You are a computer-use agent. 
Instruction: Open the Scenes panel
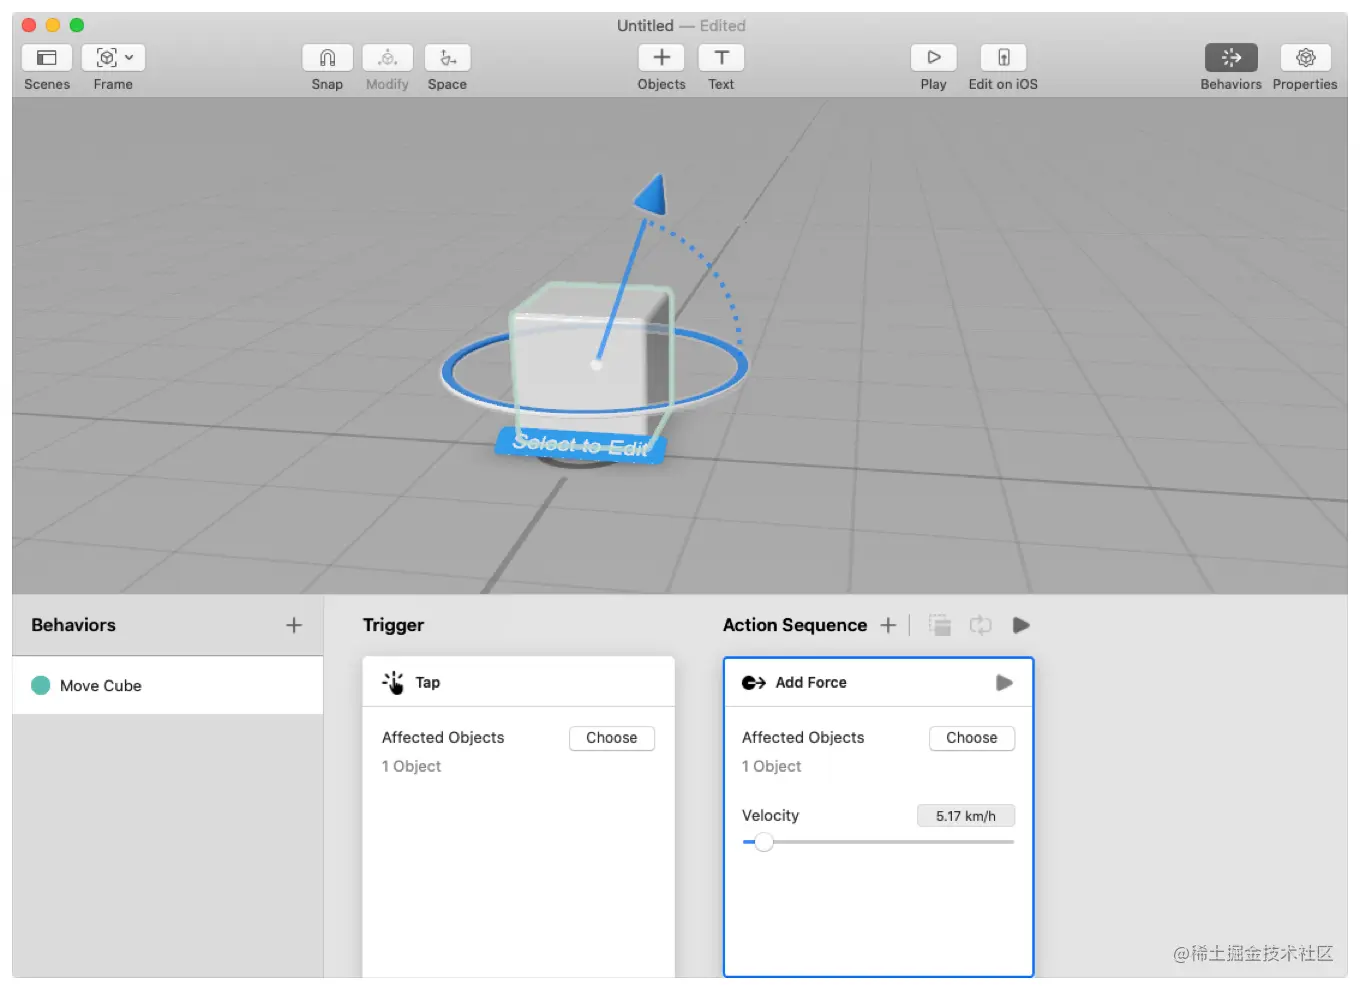47,58
